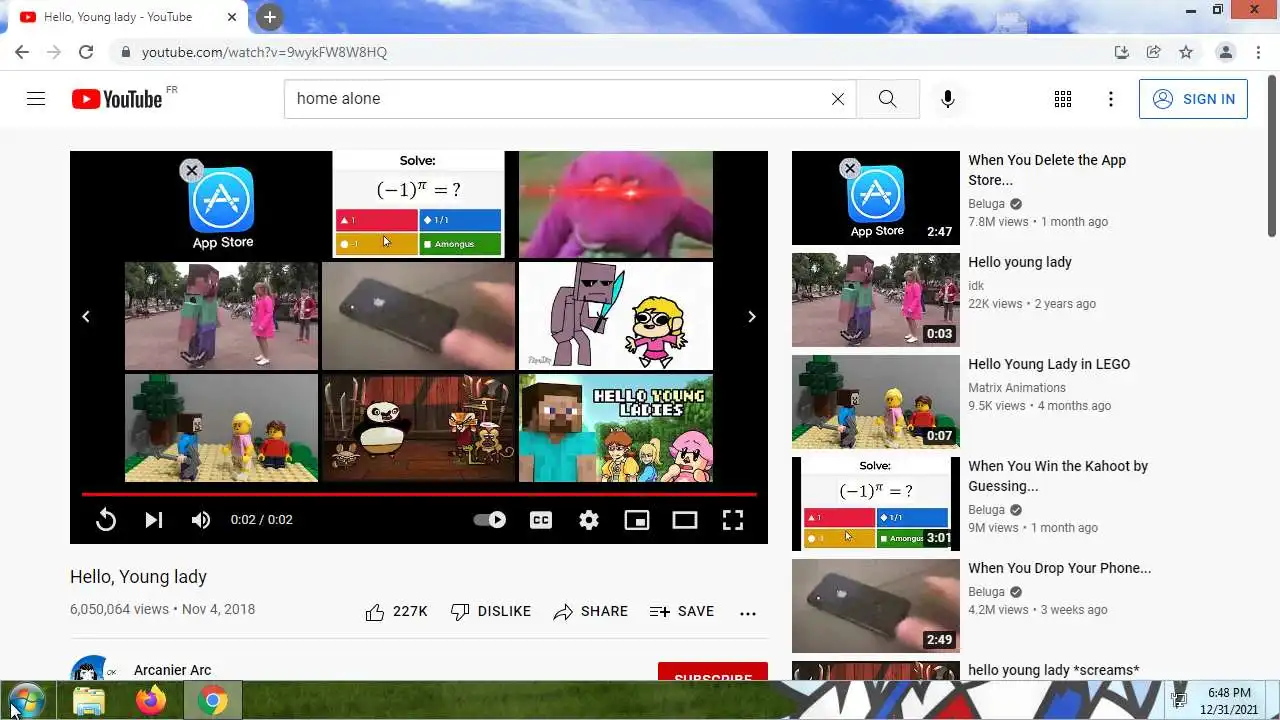Install app icon in address bar
Image resolution: width=1280 pixels, height=720 pixels.
click(1122, 52)
